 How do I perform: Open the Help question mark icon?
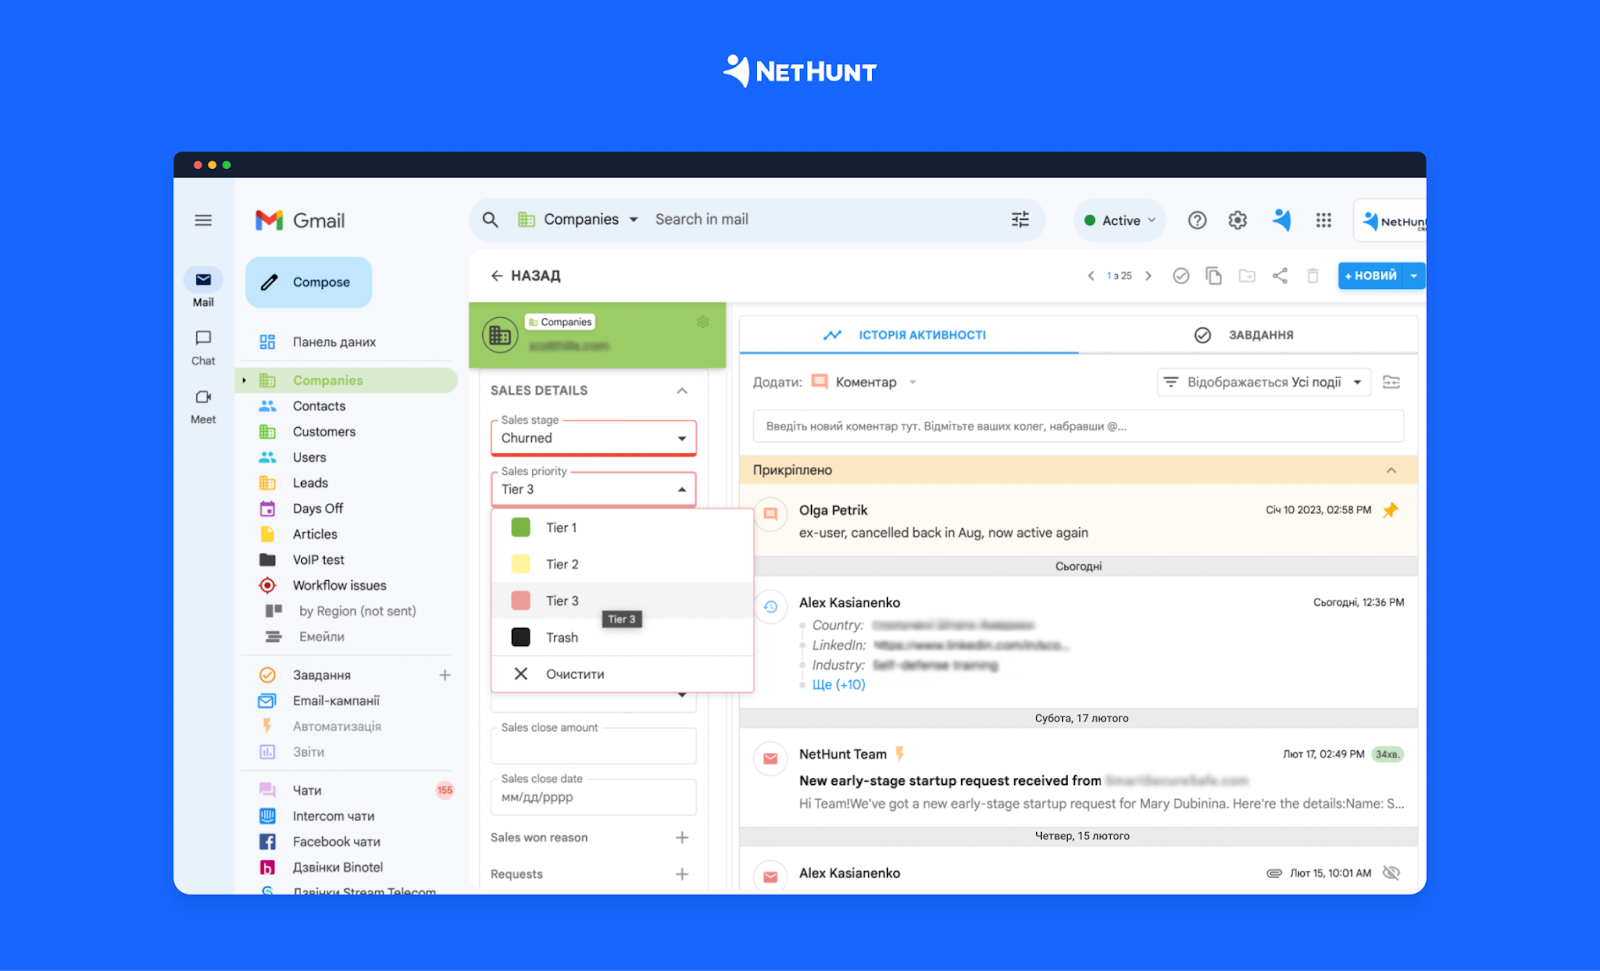(1197, 220)
